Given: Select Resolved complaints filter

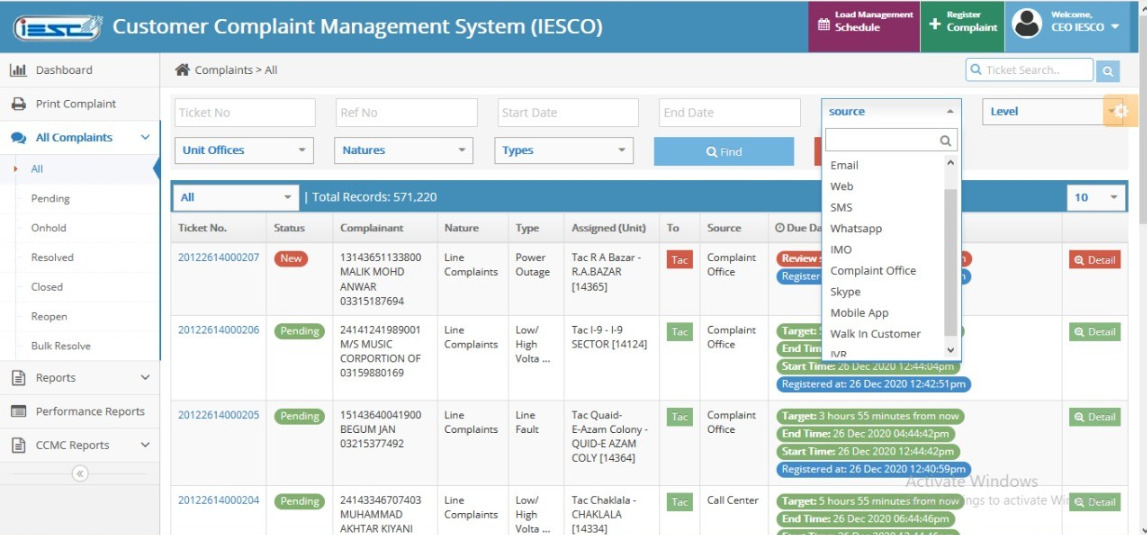Looking at the screenshot, I should (x=52, y=258).
